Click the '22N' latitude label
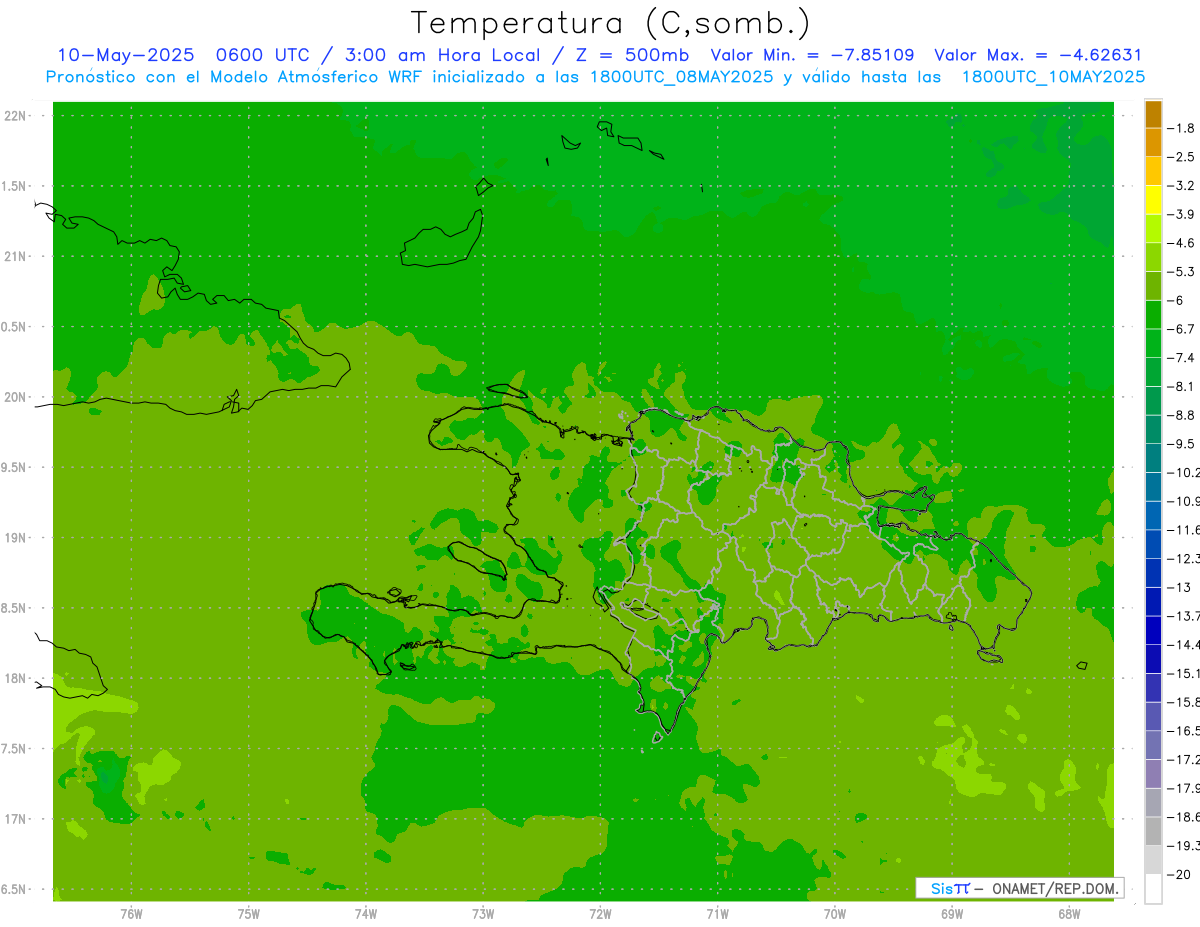This screenshot has height=927, width=1200. [16, 116]
